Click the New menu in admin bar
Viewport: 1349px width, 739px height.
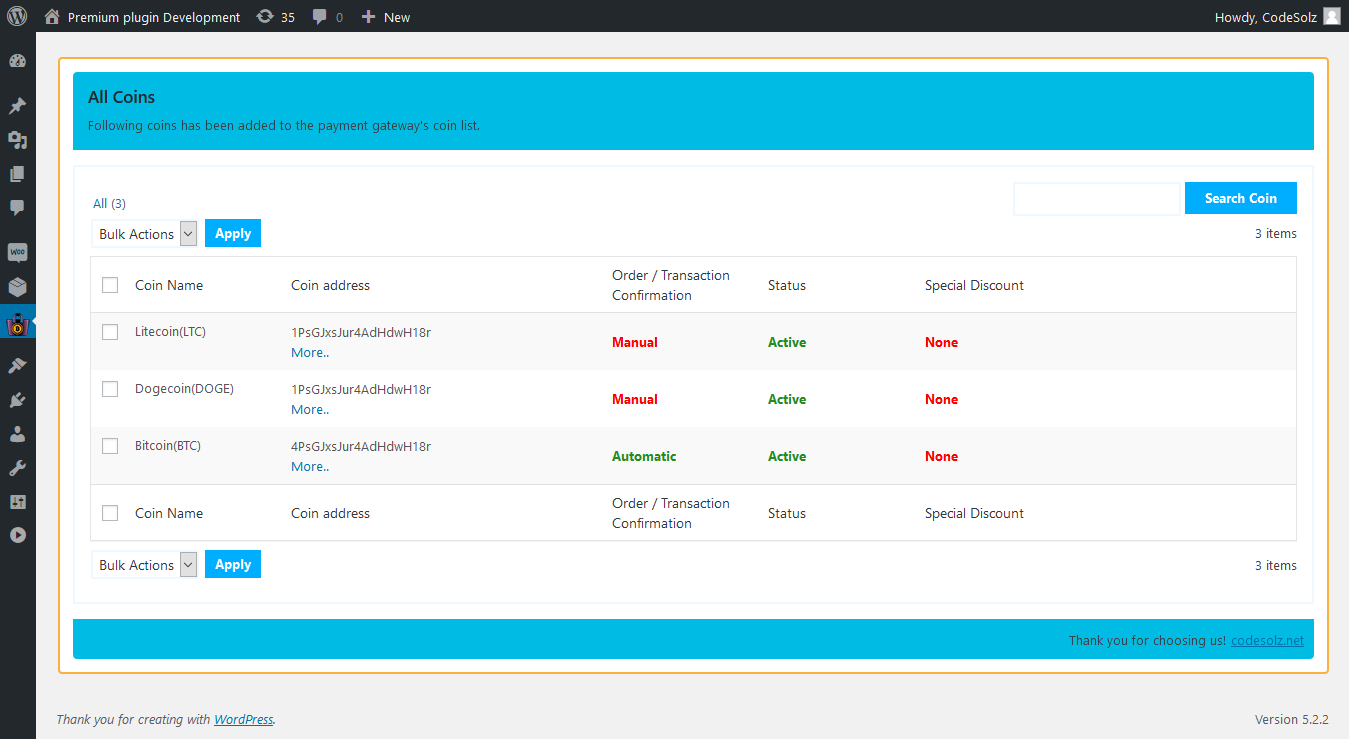386,17
